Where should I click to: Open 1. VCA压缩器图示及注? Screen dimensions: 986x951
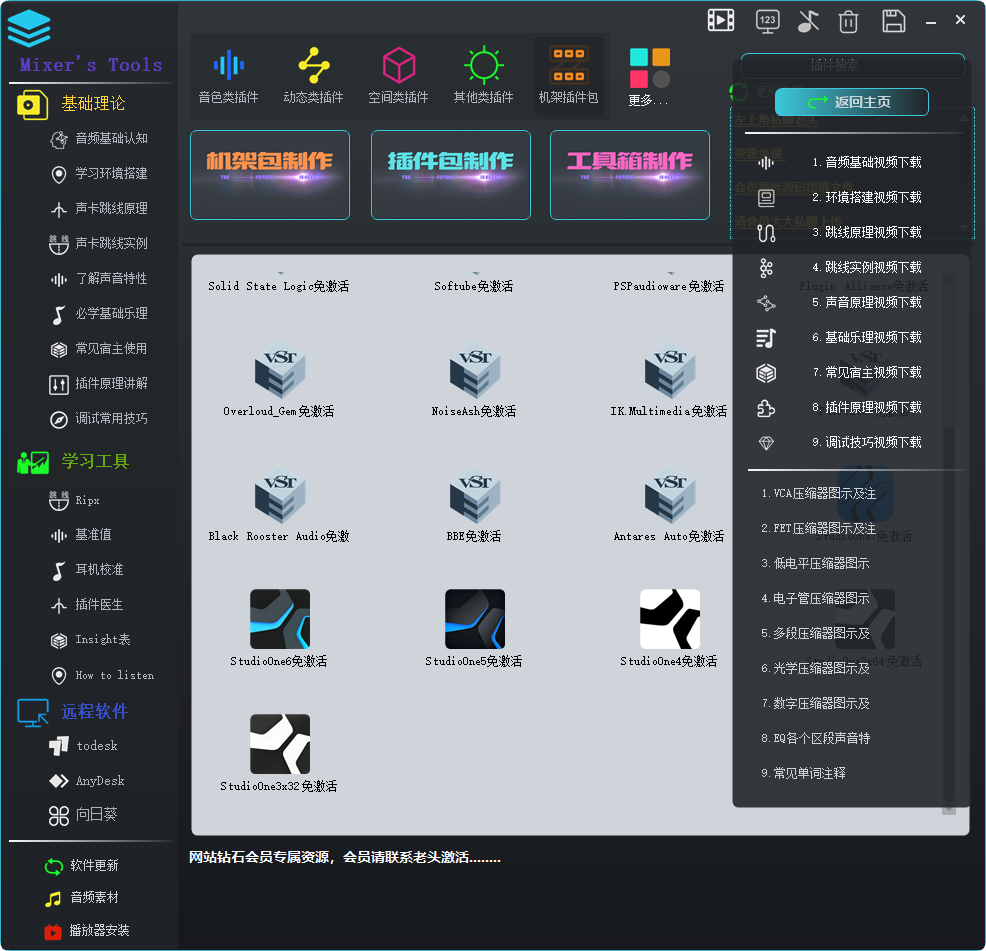[818, 494]
